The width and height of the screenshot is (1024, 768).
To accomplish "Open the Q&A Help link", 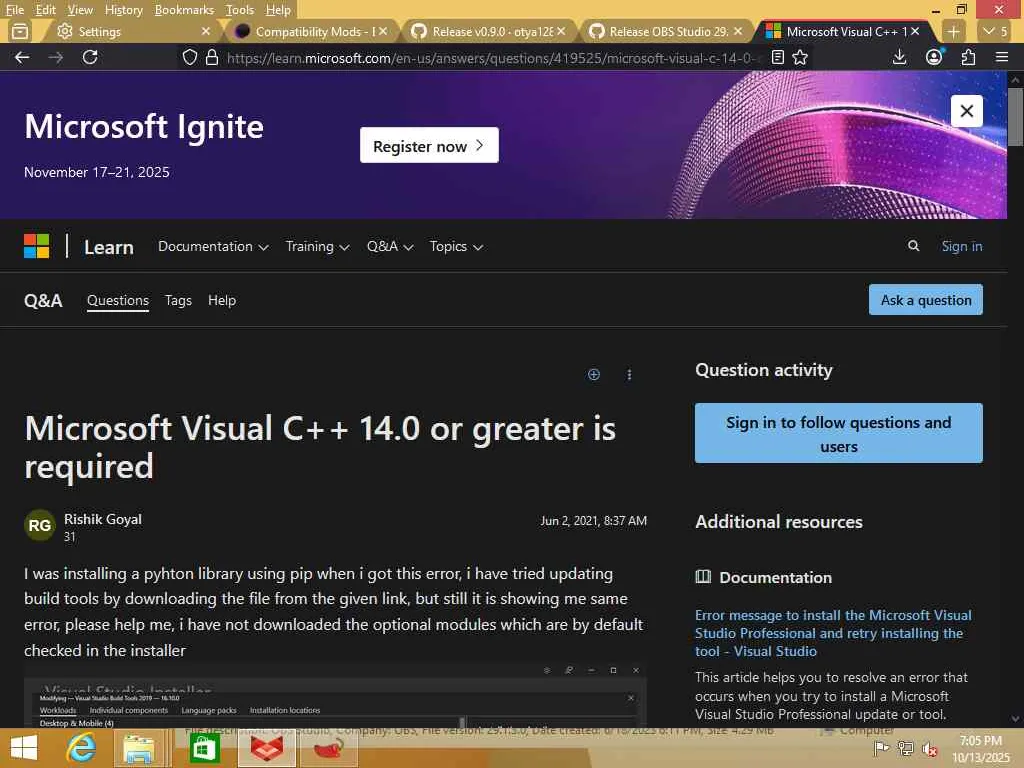I will coord(222,300).
